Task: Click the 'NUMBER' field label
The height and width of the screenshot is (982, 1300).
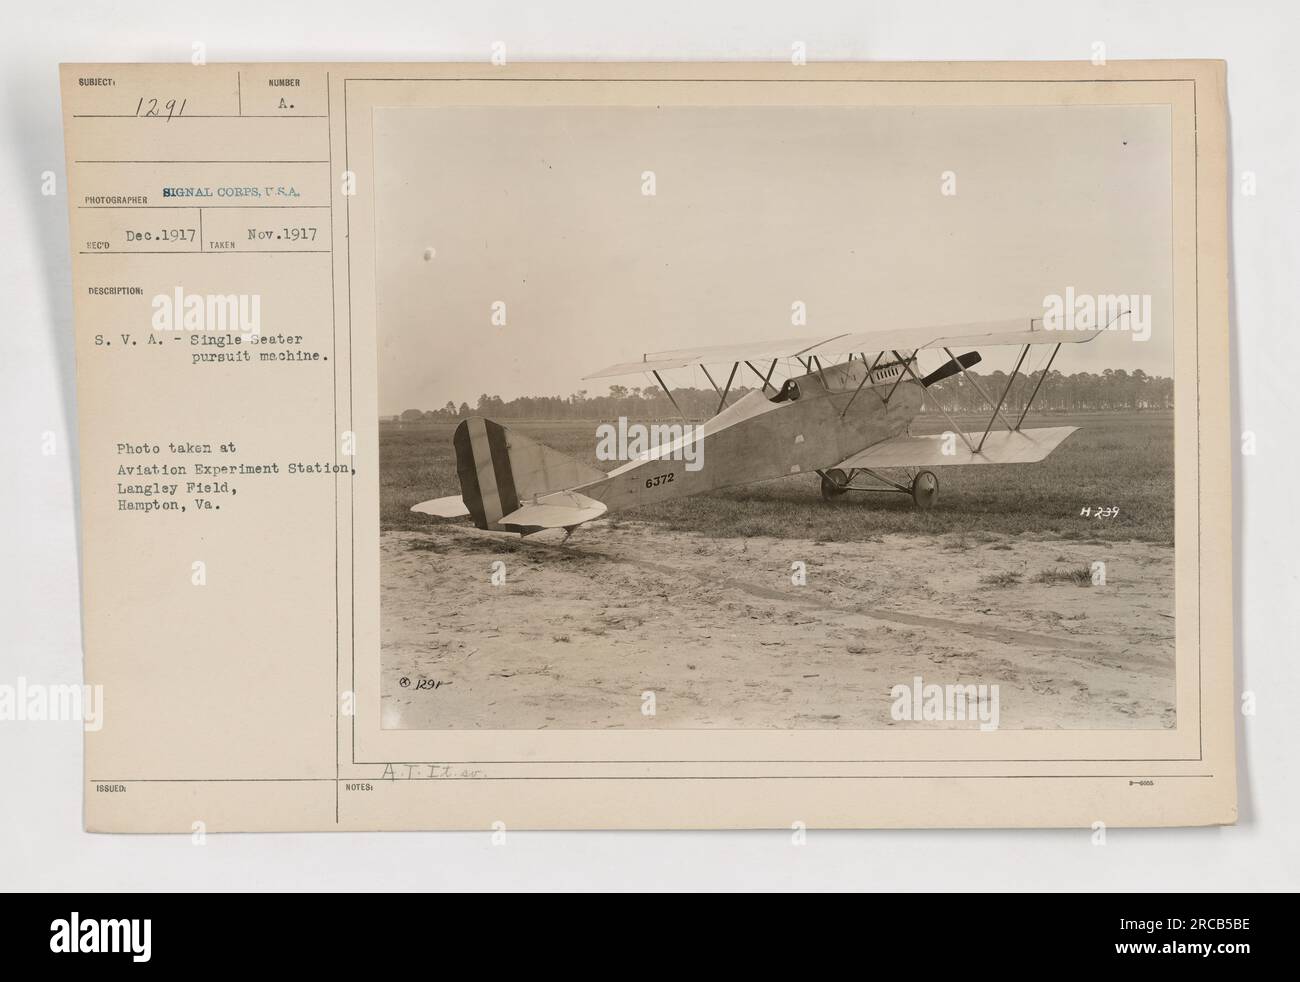Action: pyautogui.click(x=285, y=83)
